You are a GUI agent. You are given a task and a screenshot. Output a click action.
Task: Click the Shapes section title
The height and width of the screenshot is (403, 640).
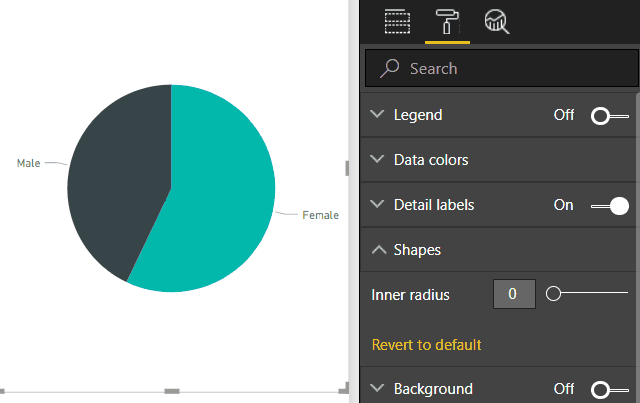pos(417,250)
